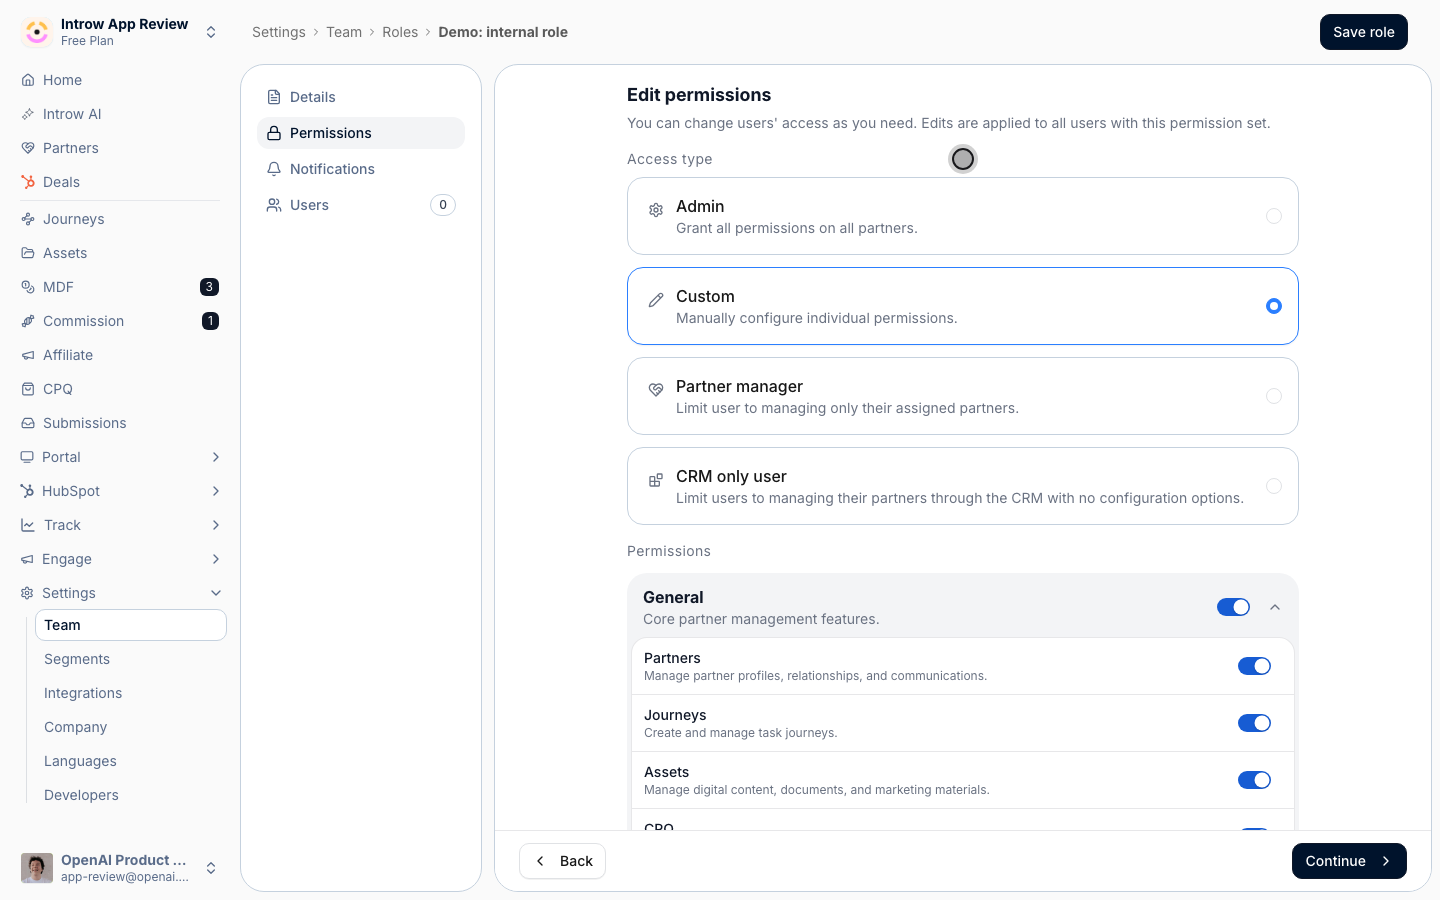Expand the Portal sidebar menu
This screenshot has width=1440, height=900.
tap(216, 457)
